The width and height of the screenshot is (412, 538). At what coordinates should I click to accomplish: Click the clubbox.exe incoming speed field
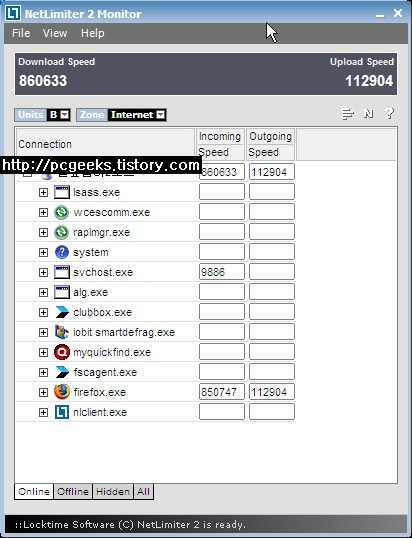point(222,312)
